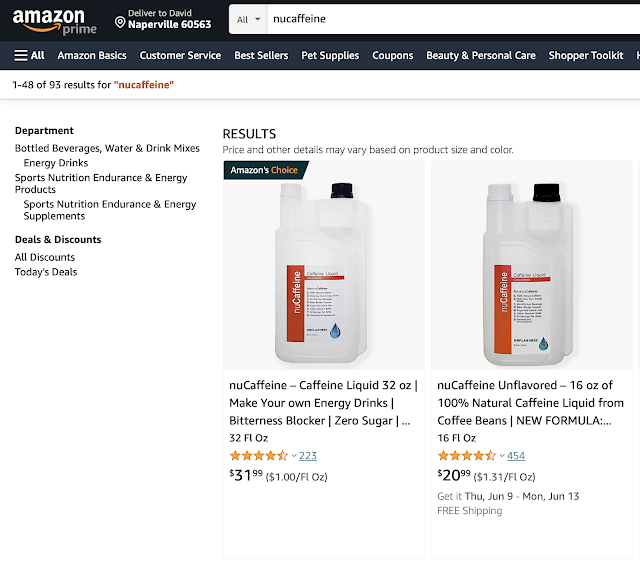The width and height of the screenshot is (640, 562).
Task: Expand rating breakdown arrow beside 454
Action: click(502, 456)
